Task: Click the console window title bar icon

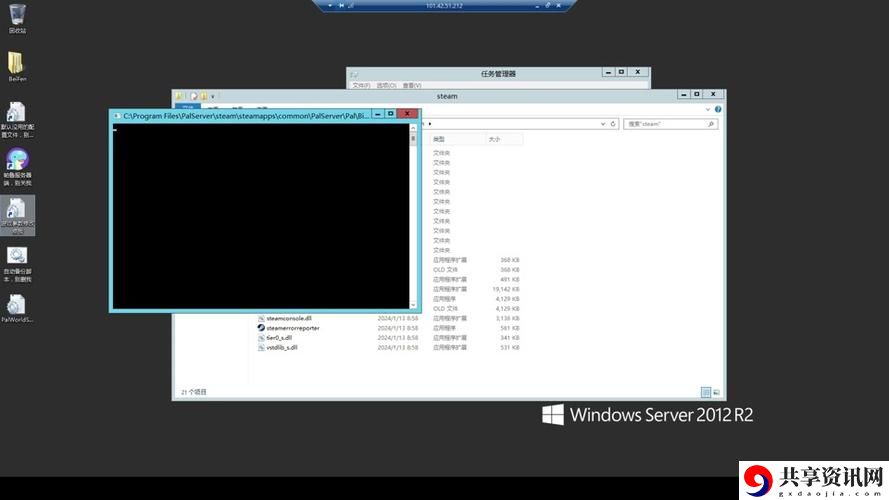Action: (117, 116)
